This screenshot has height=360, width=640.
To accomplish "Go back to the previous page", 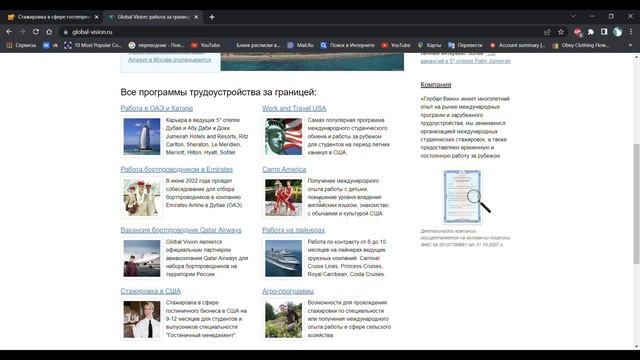I will 9,32.
